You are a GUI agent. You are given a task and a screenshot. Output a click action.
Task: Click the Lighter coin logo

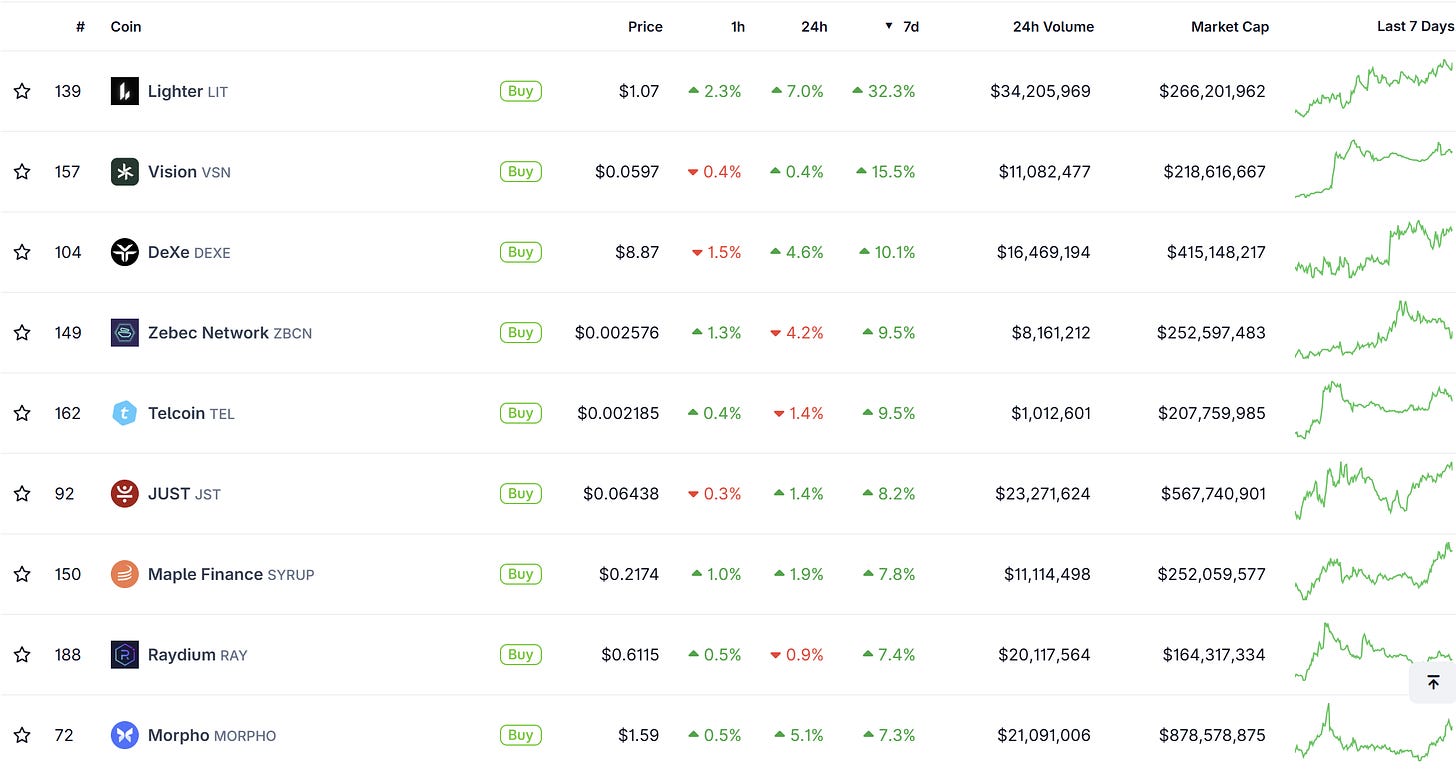click(x=125, y=91)
